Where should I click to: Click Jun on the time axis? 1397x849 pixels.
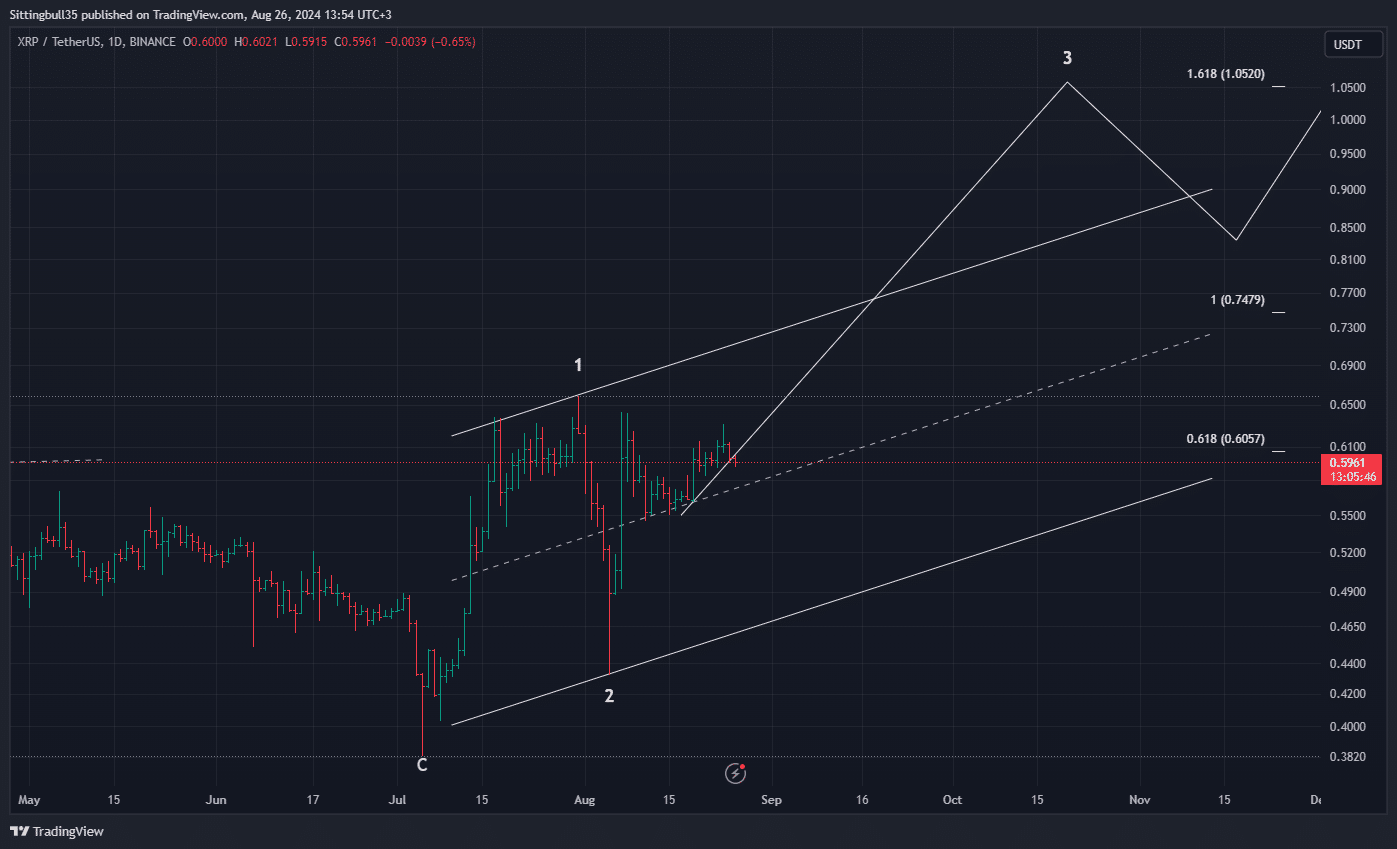(216, 800)
